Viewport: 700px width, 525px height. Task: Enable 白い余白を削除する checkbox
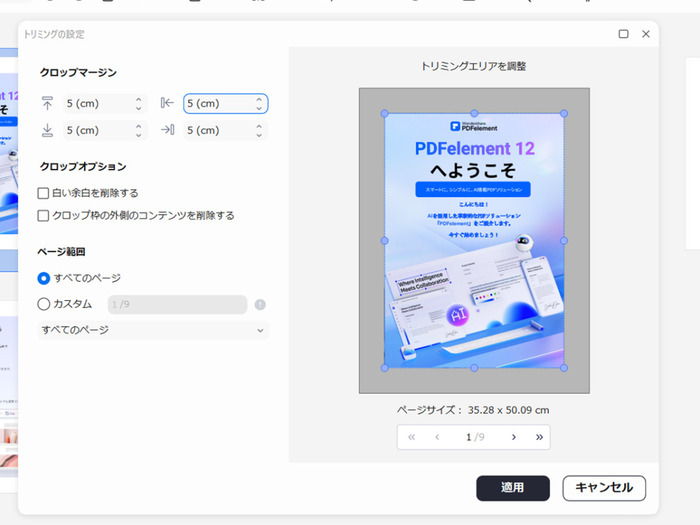pyautogui.click(x=43, y=193)
